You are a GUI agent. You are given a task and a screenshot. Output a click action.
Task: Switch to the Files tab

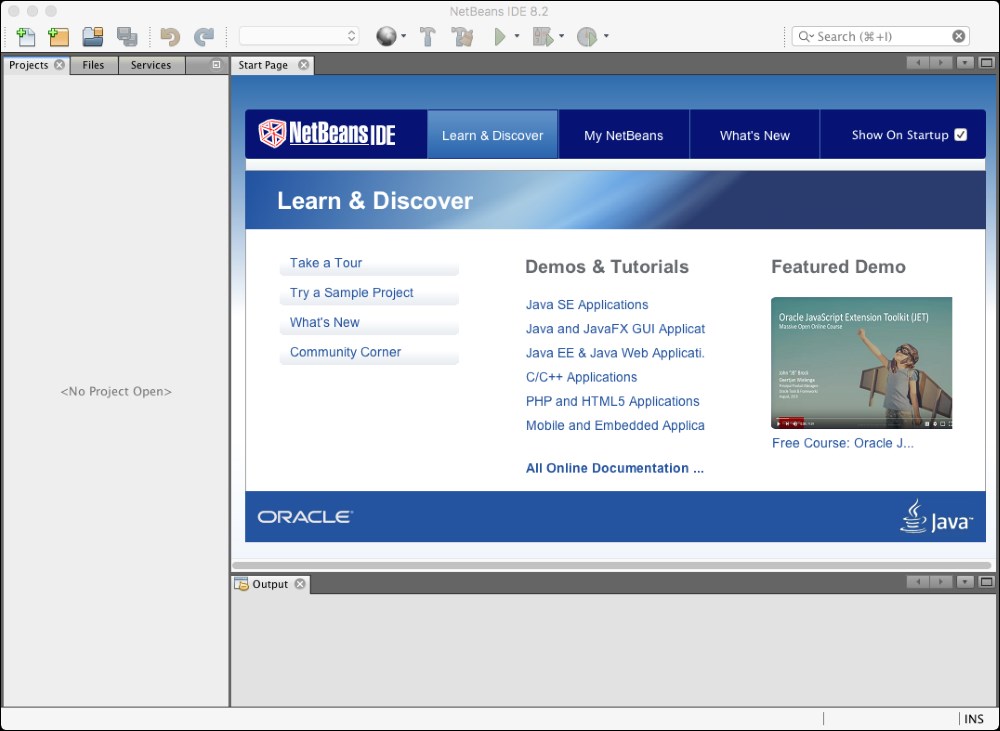[93, 65]
